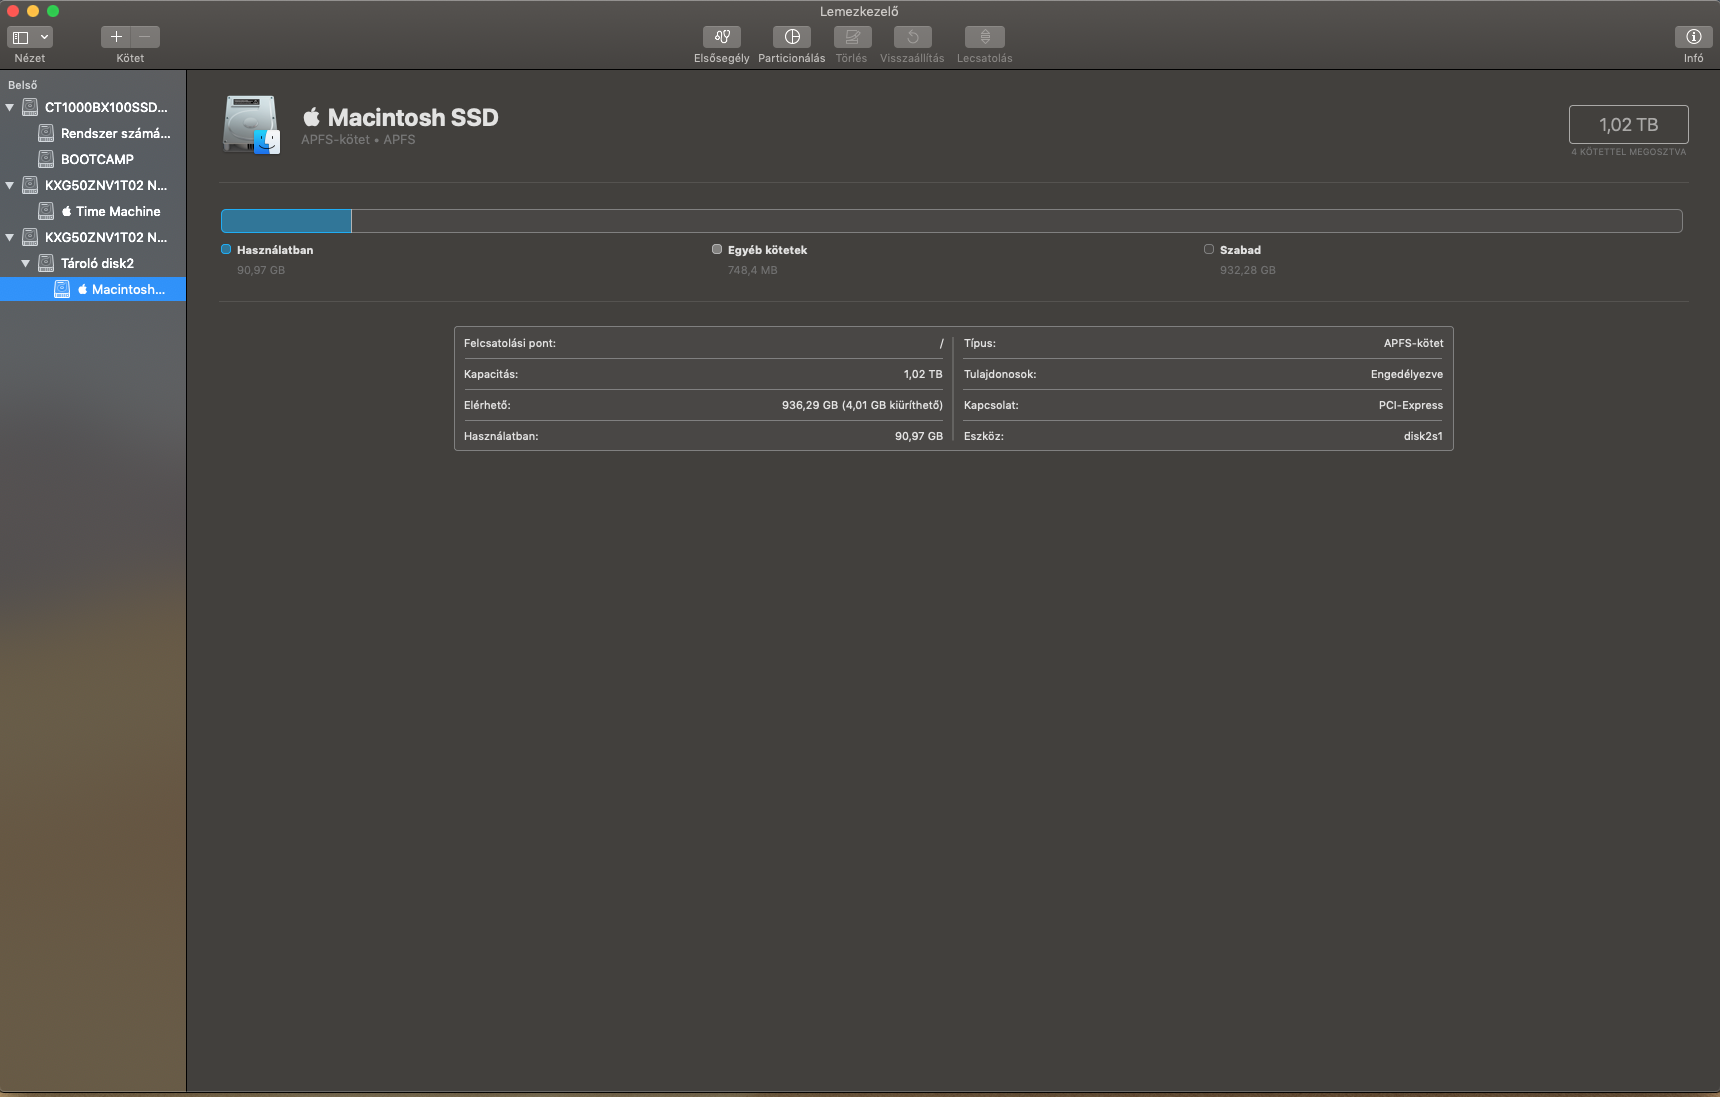Viewport: 1720px width, 1097px height.
Task: Click the disk2s1 device value
Action: tap(1423, 436)
